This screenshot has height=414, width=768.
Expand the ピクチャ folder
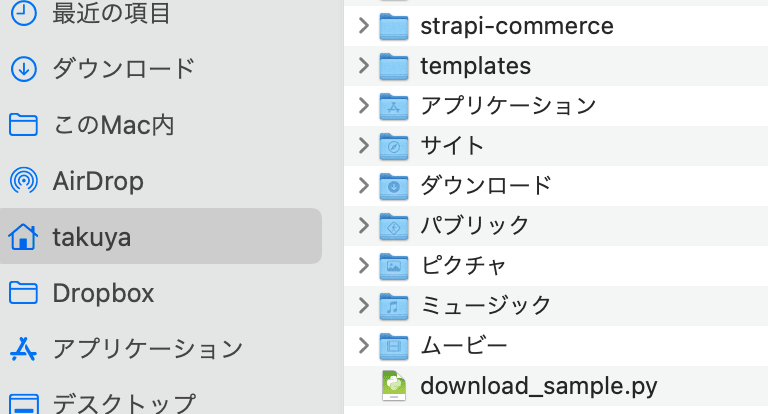pos(363,265)
